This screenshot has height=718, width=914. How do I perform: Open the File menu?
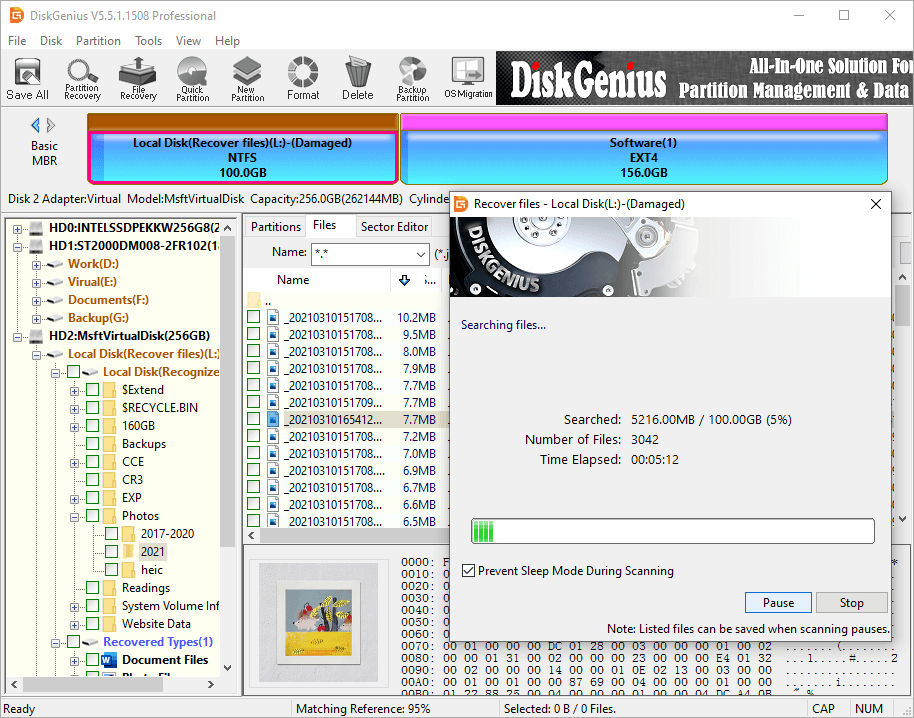17,41
